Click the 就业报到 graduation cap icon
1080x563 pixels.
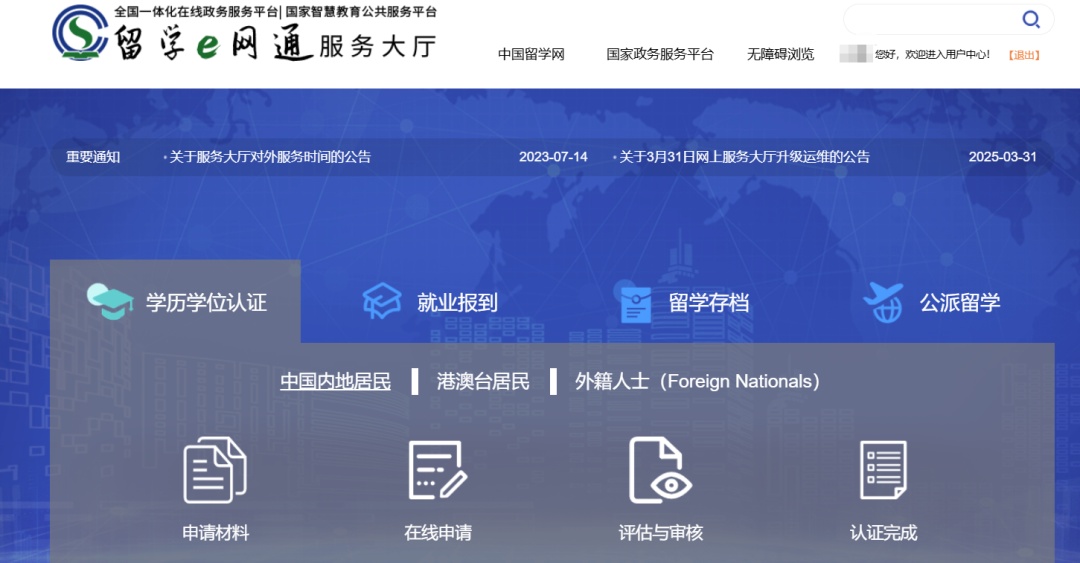[x=382, y=301]
